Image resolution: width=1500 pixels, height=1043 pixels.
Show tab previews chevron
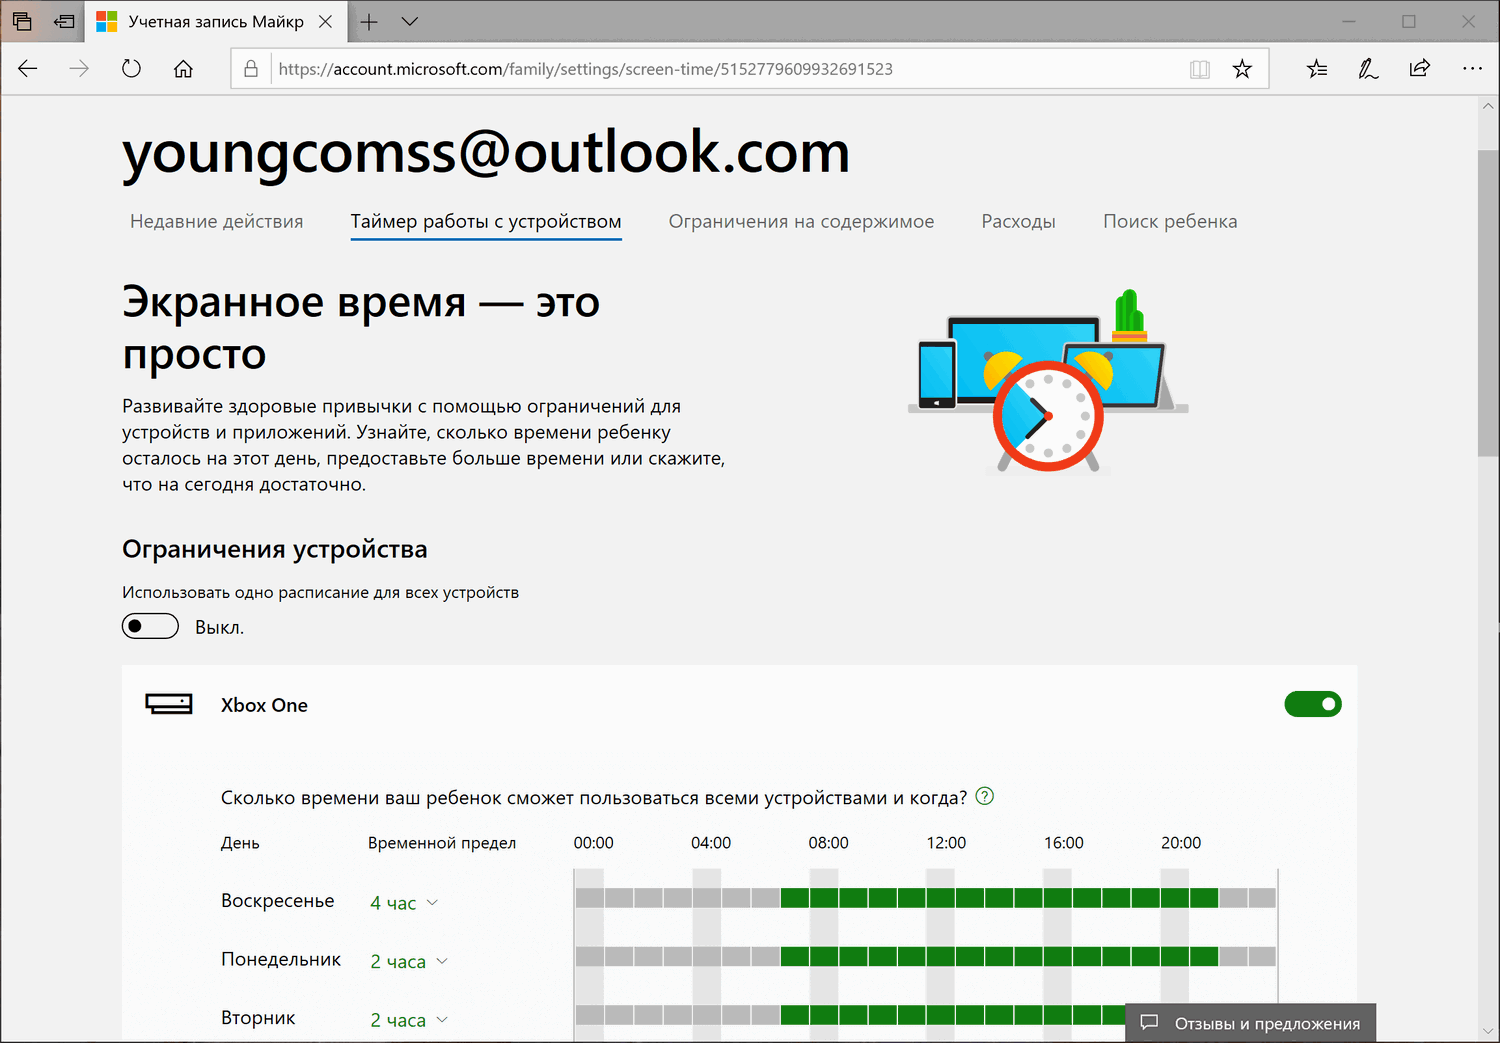coord(409,21)
